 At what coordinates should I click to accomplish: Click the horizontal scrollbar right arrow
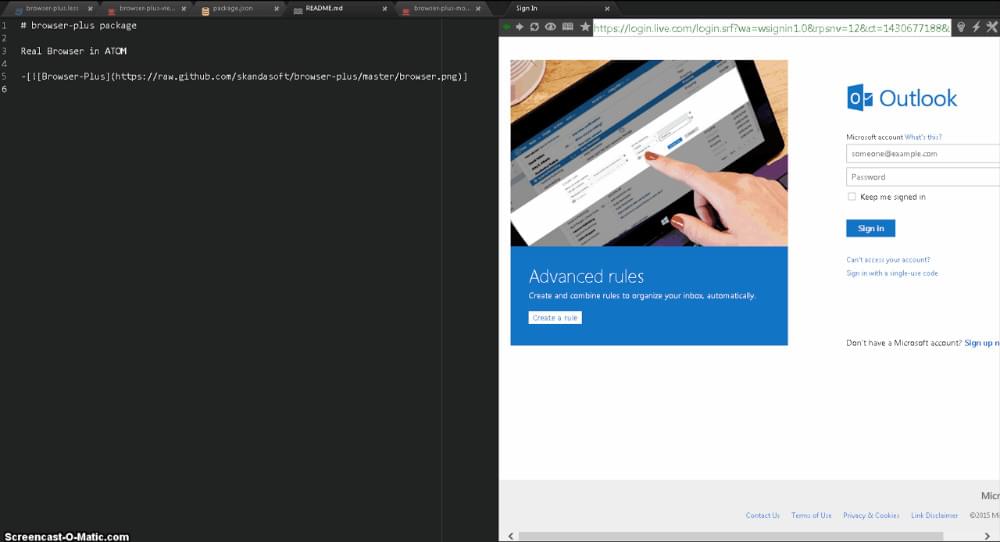click(x=988, y=536)
